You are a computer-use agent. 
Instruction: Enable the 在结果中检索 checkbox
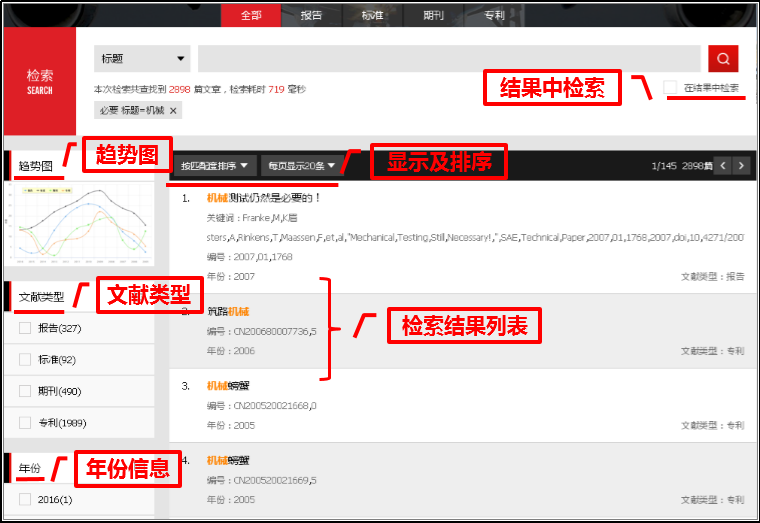[670, 88]
